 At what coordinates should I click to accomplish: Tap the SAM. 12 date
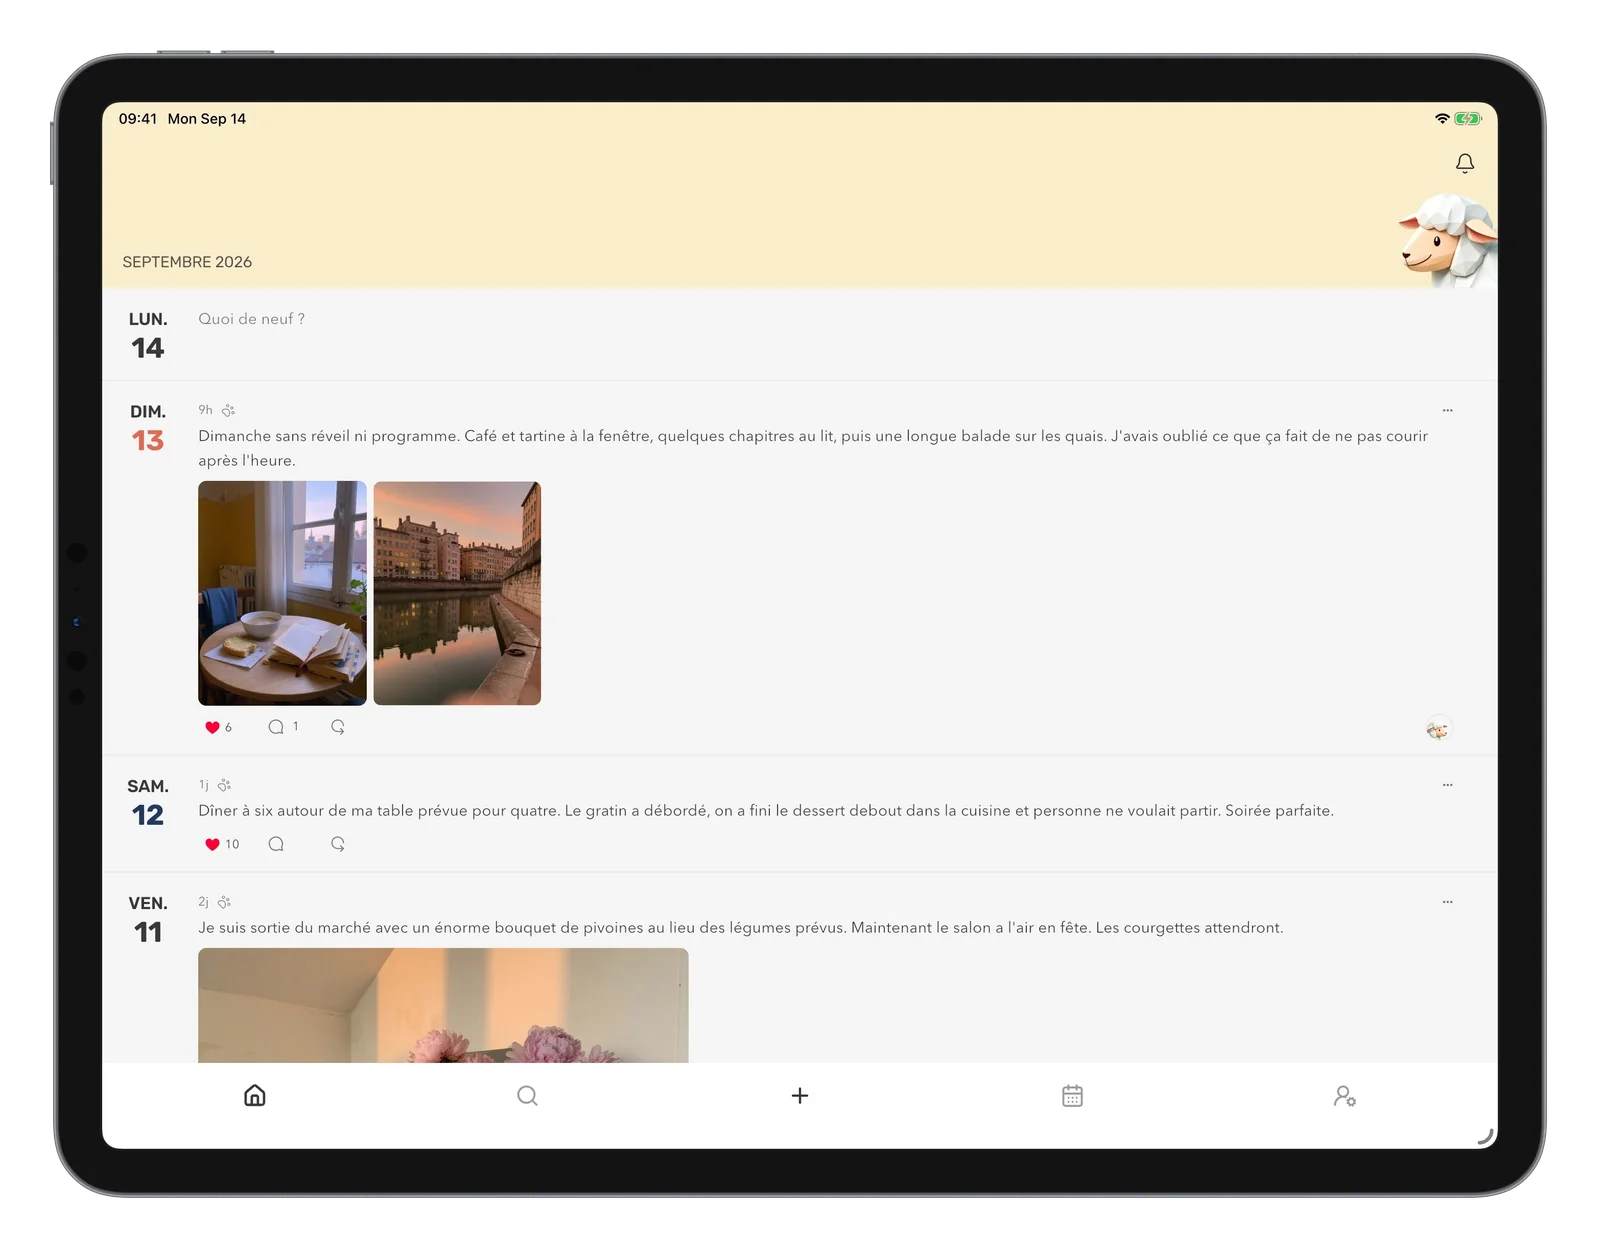coord(148,803)
